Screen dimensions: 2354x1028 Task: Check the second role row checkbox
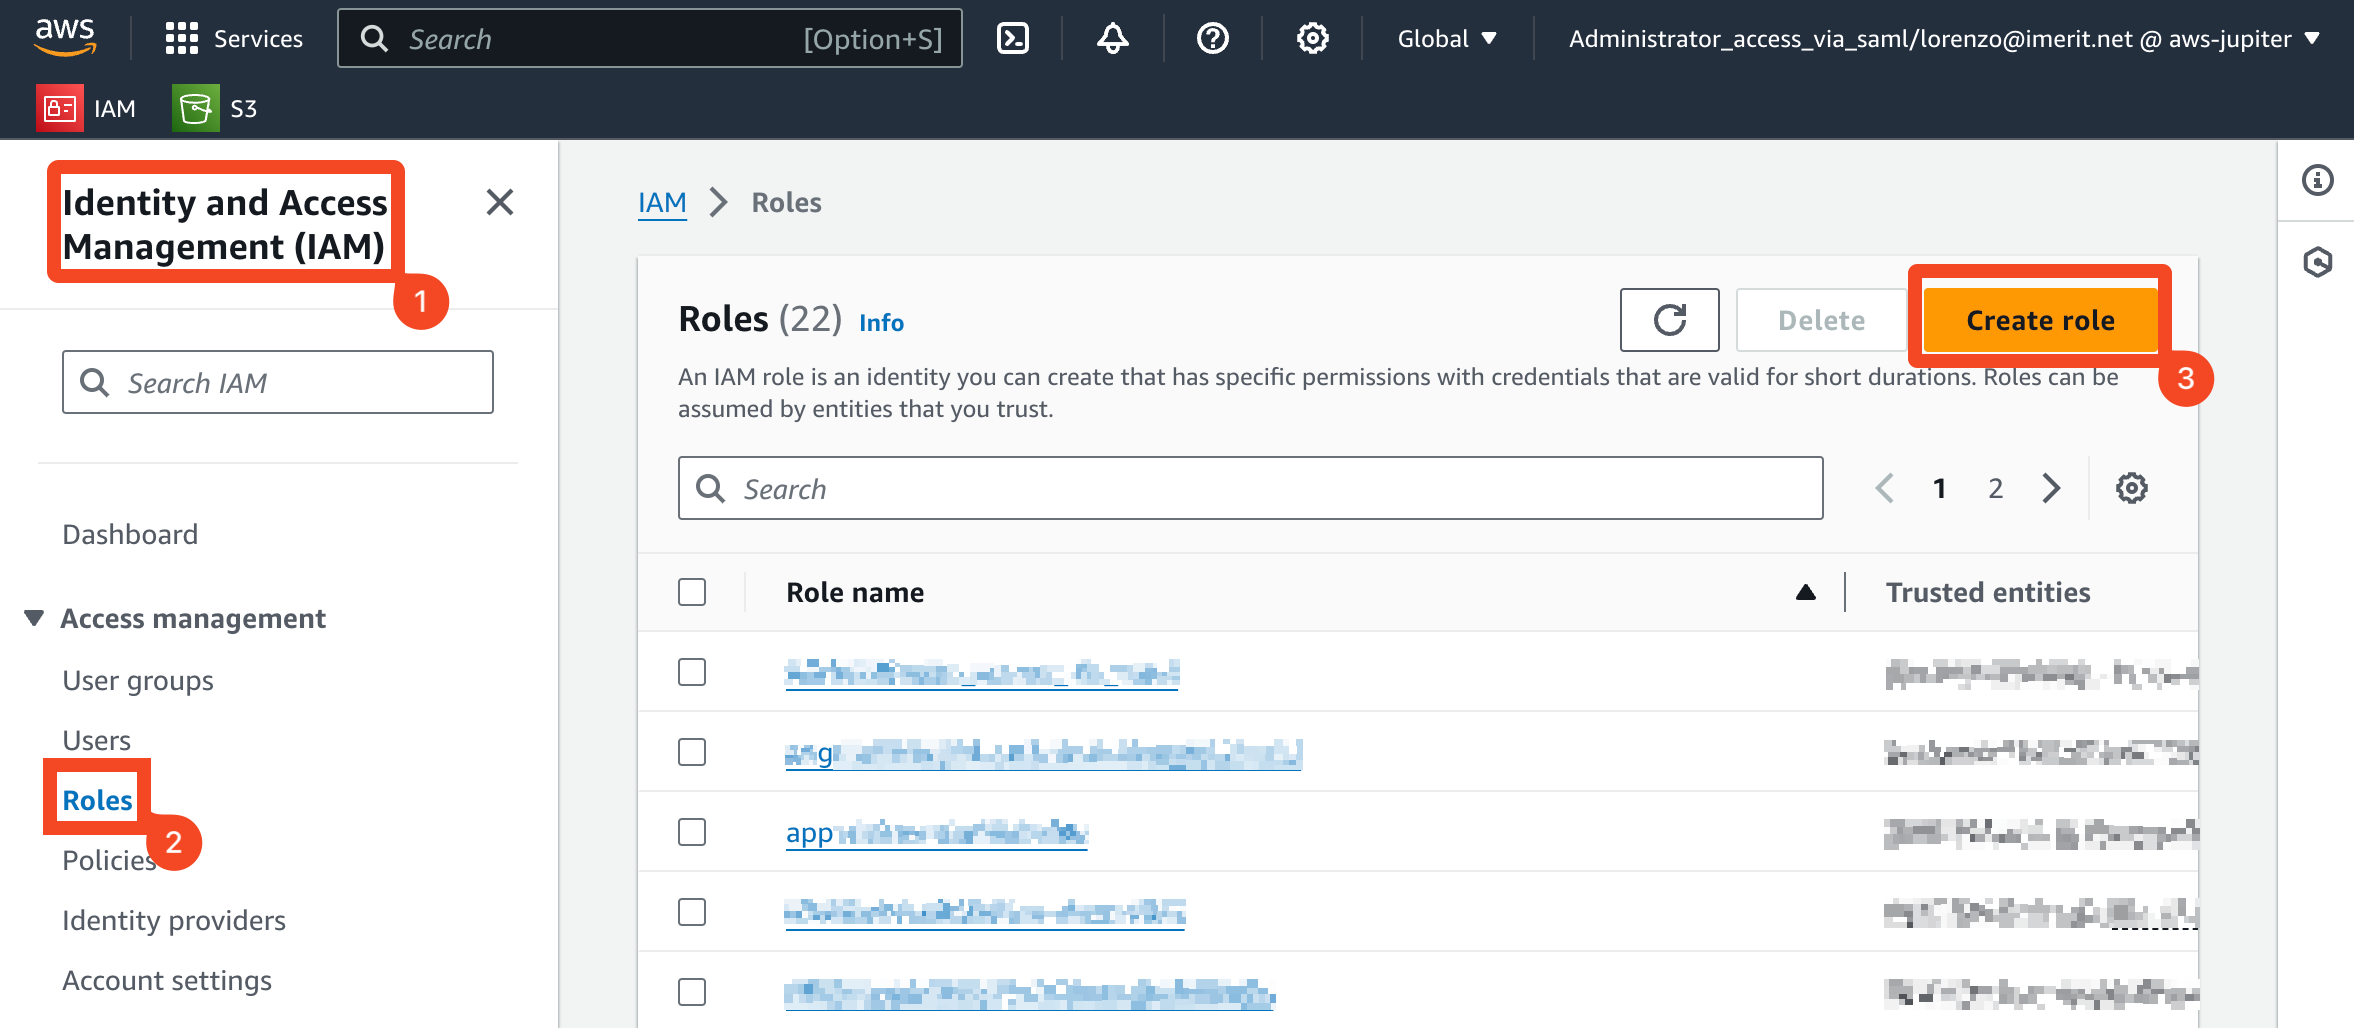point(692,752)
